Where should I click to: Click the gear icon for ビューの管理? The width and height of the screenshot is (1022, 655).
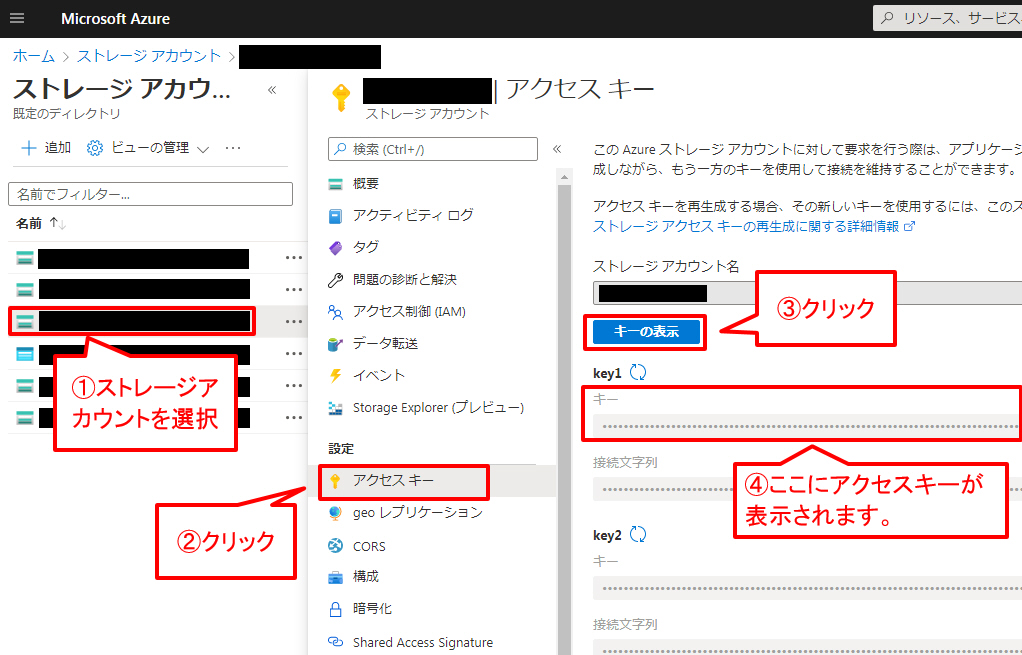pyautogui.click(x=95, y=149)
